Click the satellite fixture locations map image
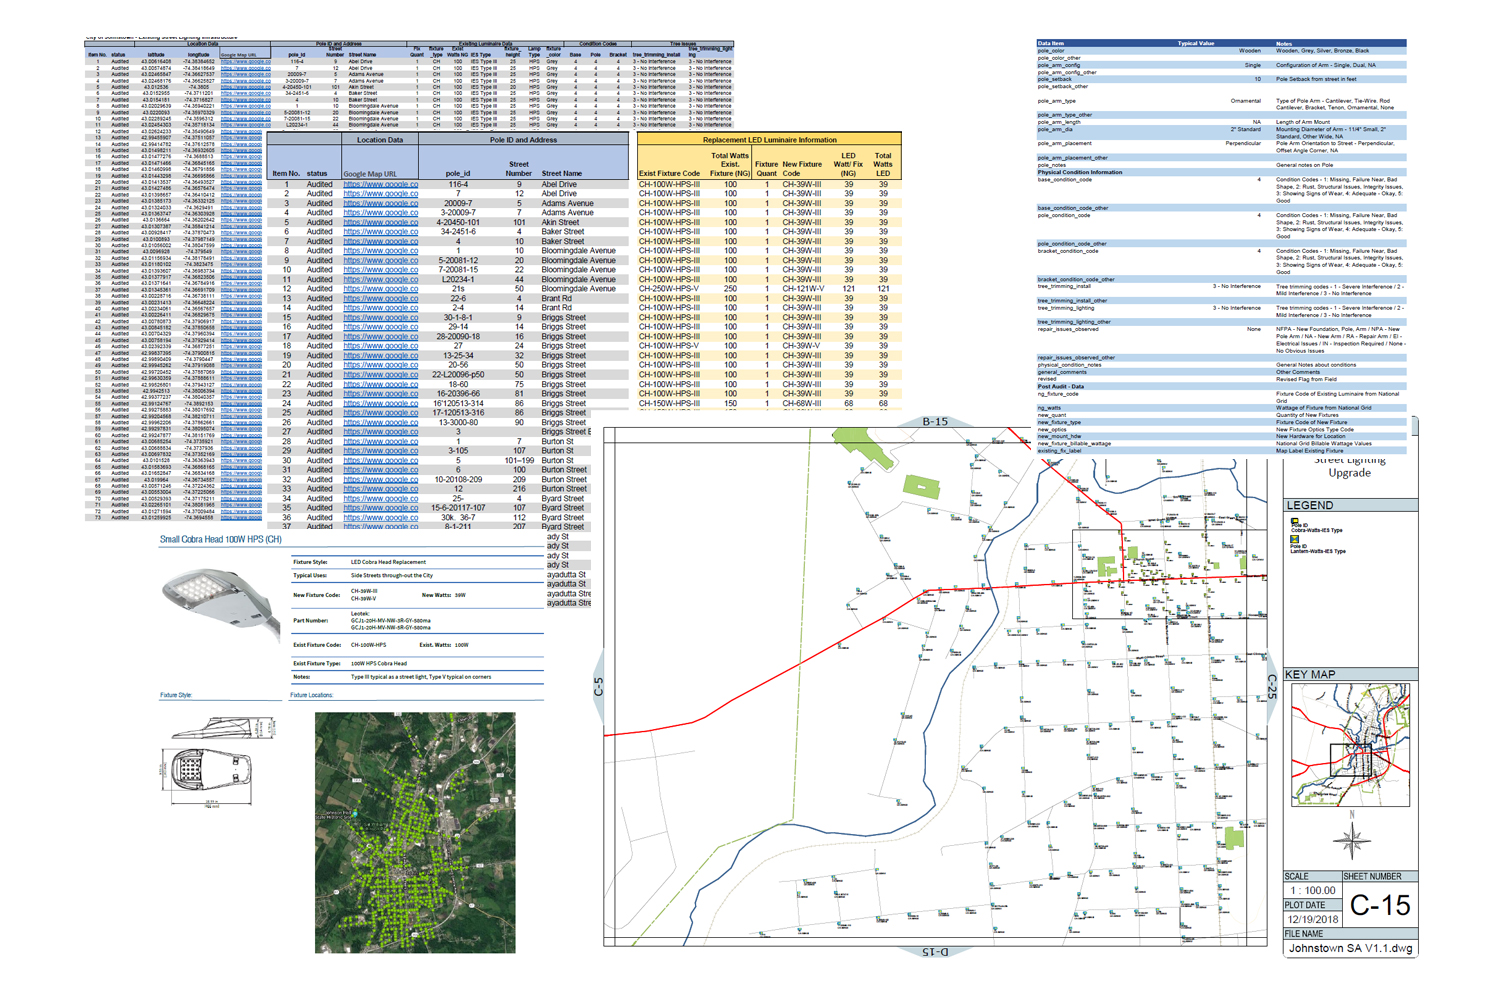 [415, 832]
